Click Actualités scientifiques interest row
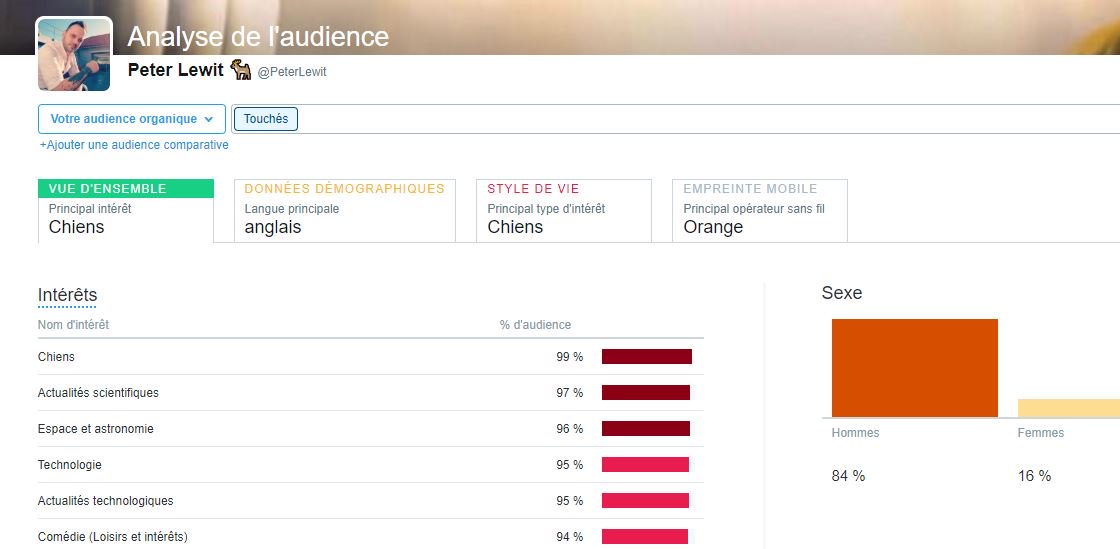Screen dimensions: 1120x549 [x=371, y=393]
